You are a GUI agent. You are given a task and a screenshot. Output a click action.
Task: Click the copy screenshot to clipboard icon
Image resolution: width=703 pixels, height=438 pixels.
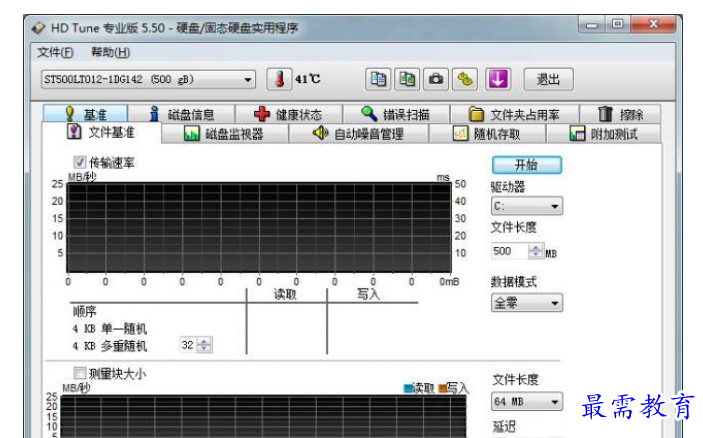[x=407, y=79]
